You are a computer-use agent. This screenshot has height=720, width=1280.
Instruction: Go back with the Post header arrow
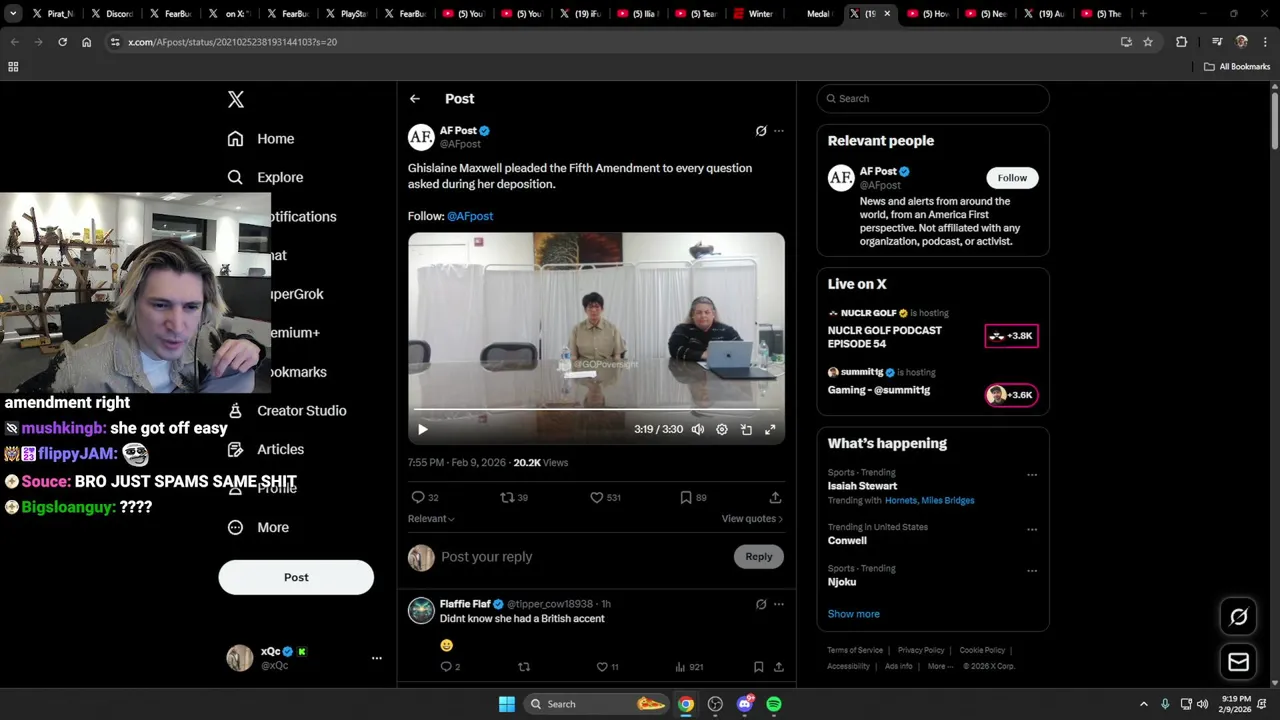click(x=415, y=99)
